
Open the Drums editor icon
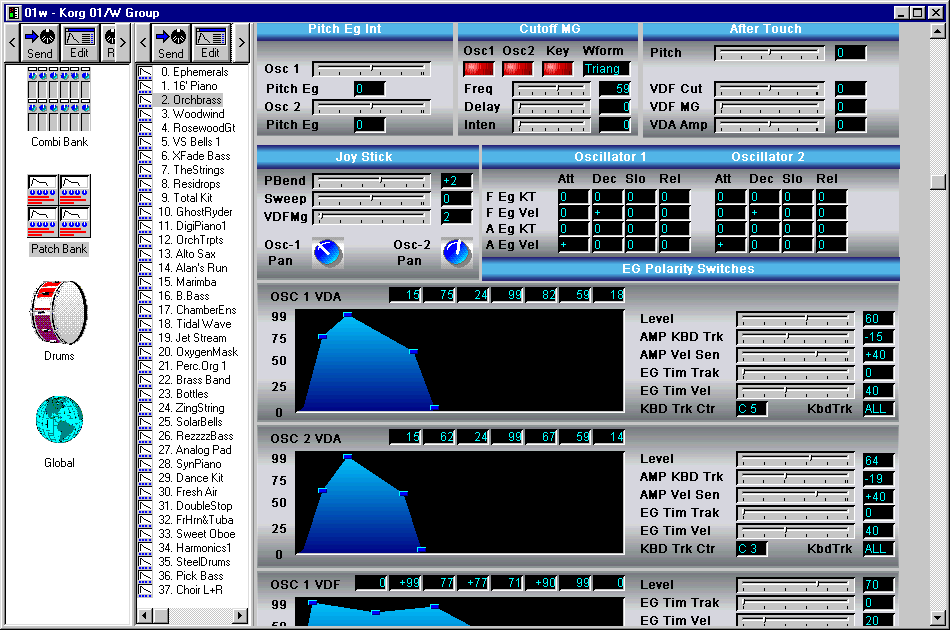pyautogui.click(x=59, y=312)
